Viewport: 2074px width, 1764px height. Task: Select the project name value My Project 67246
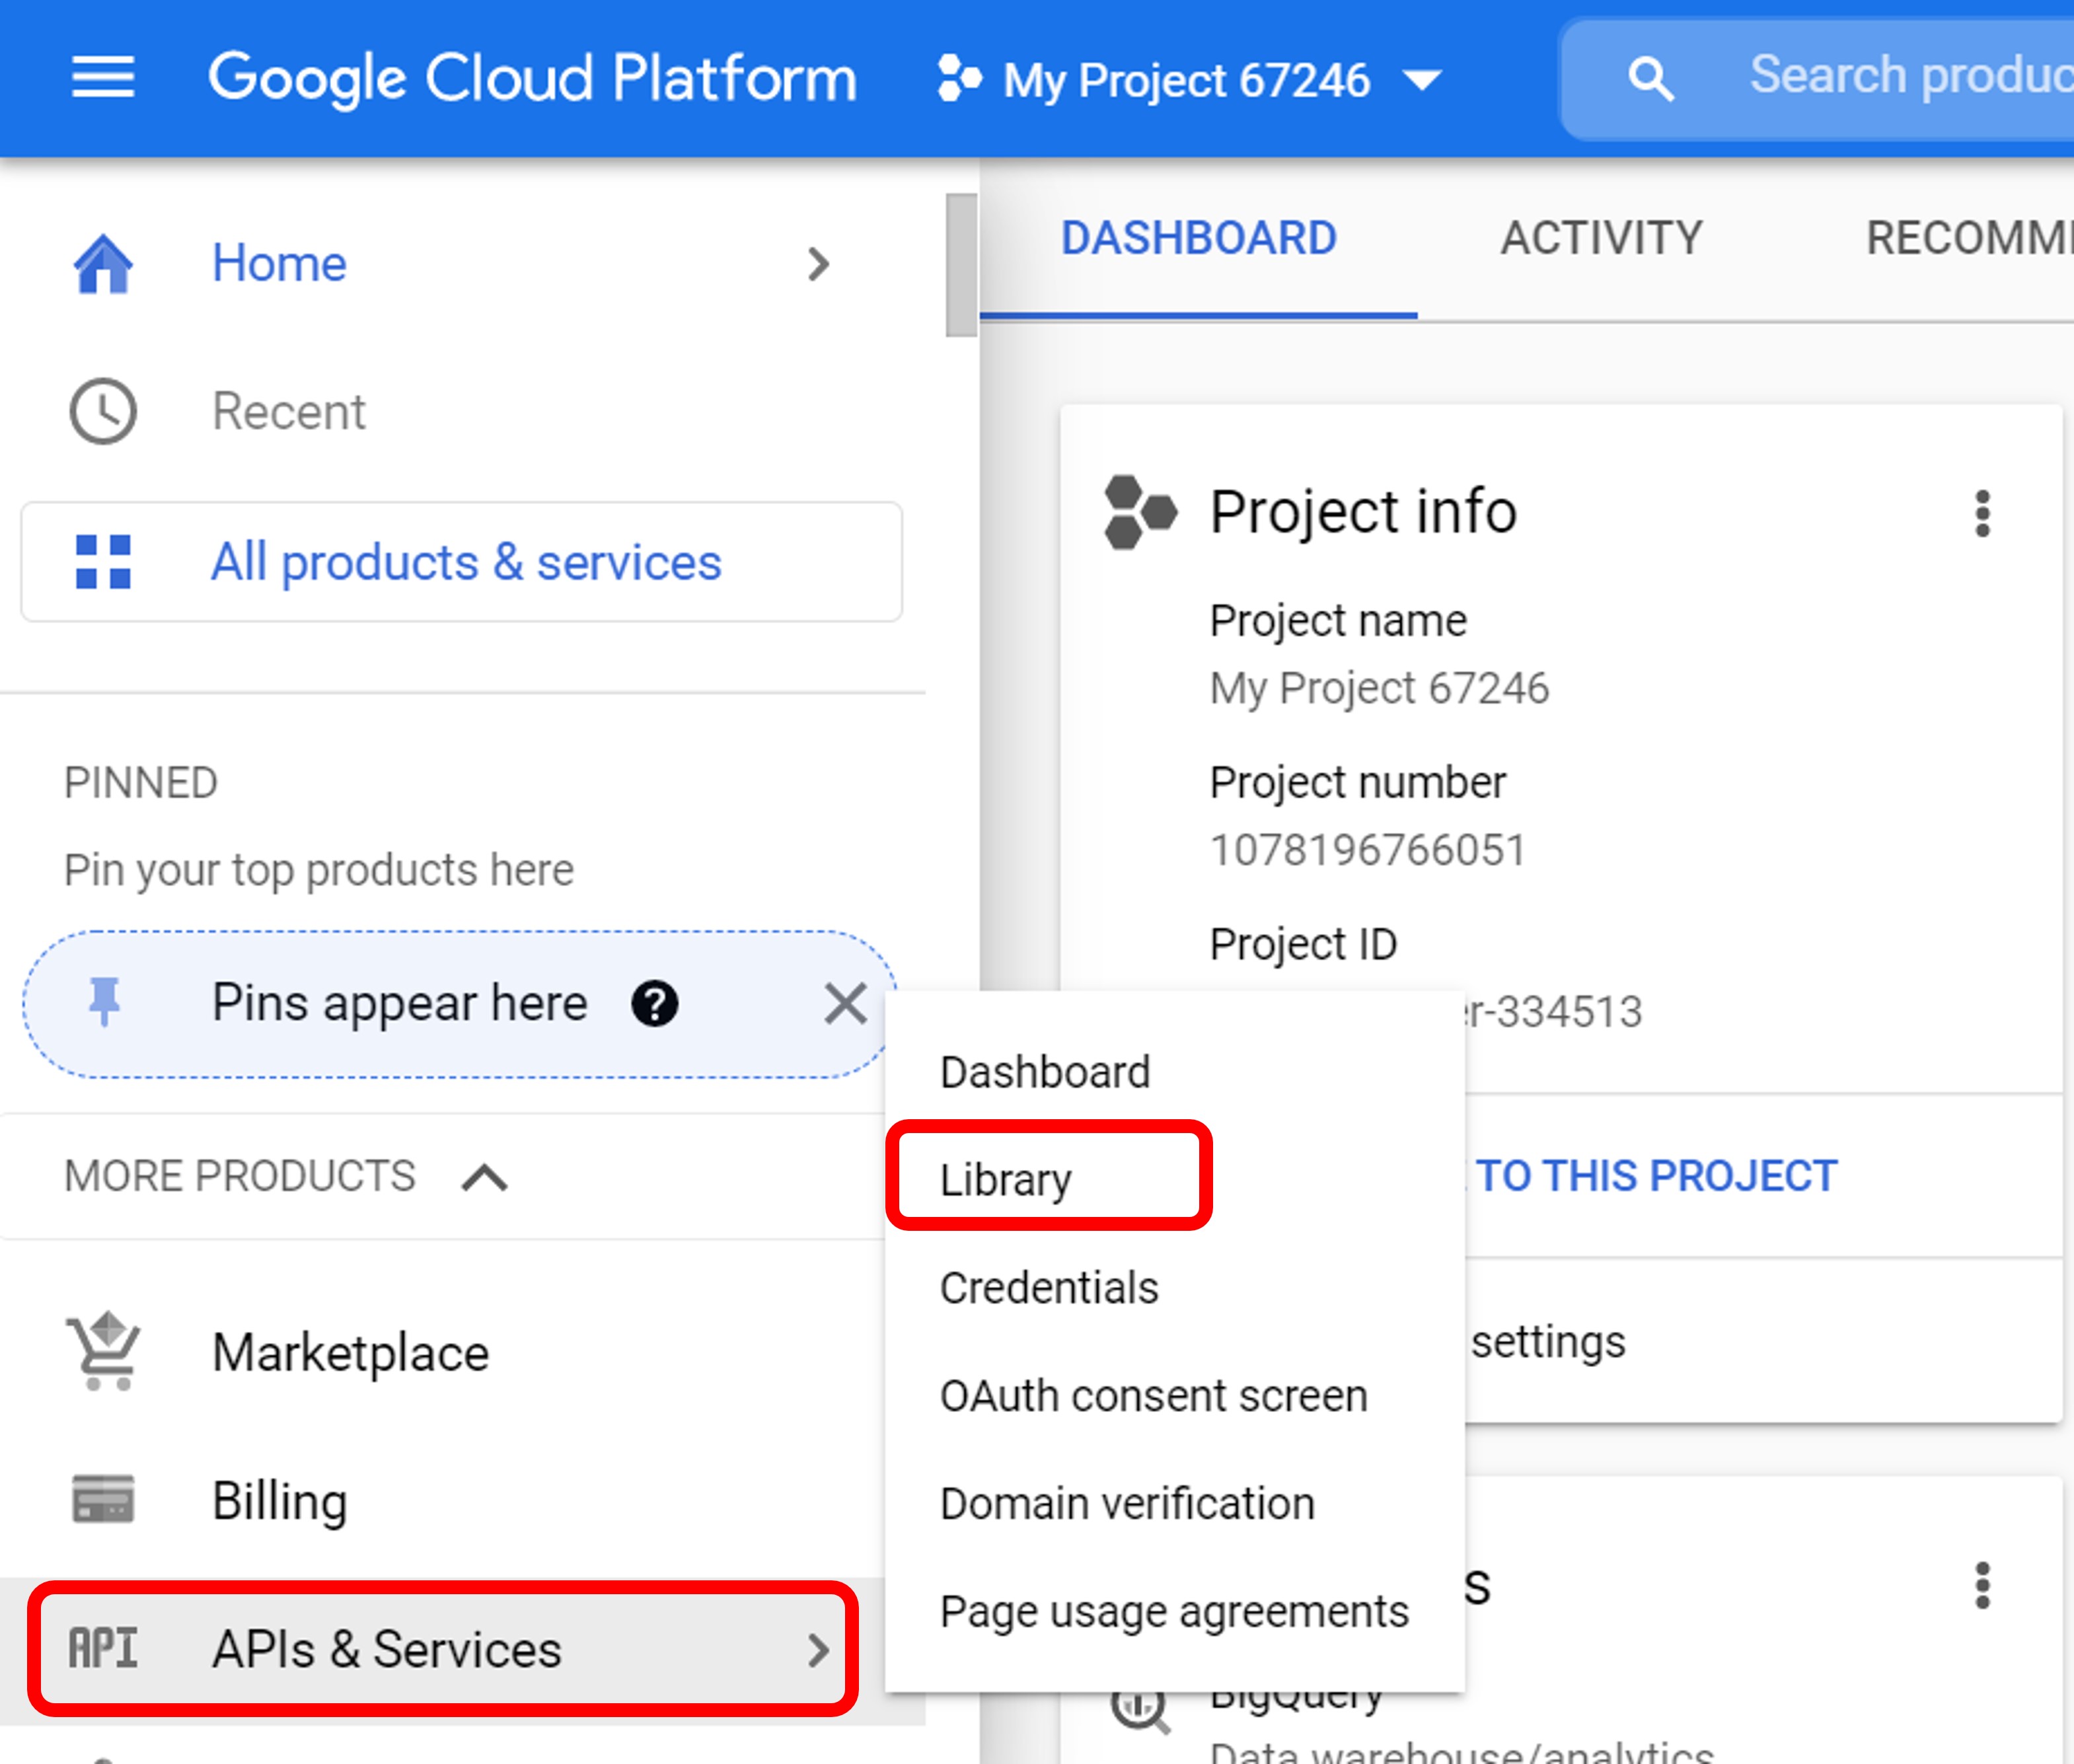(x=1379, y=689)
